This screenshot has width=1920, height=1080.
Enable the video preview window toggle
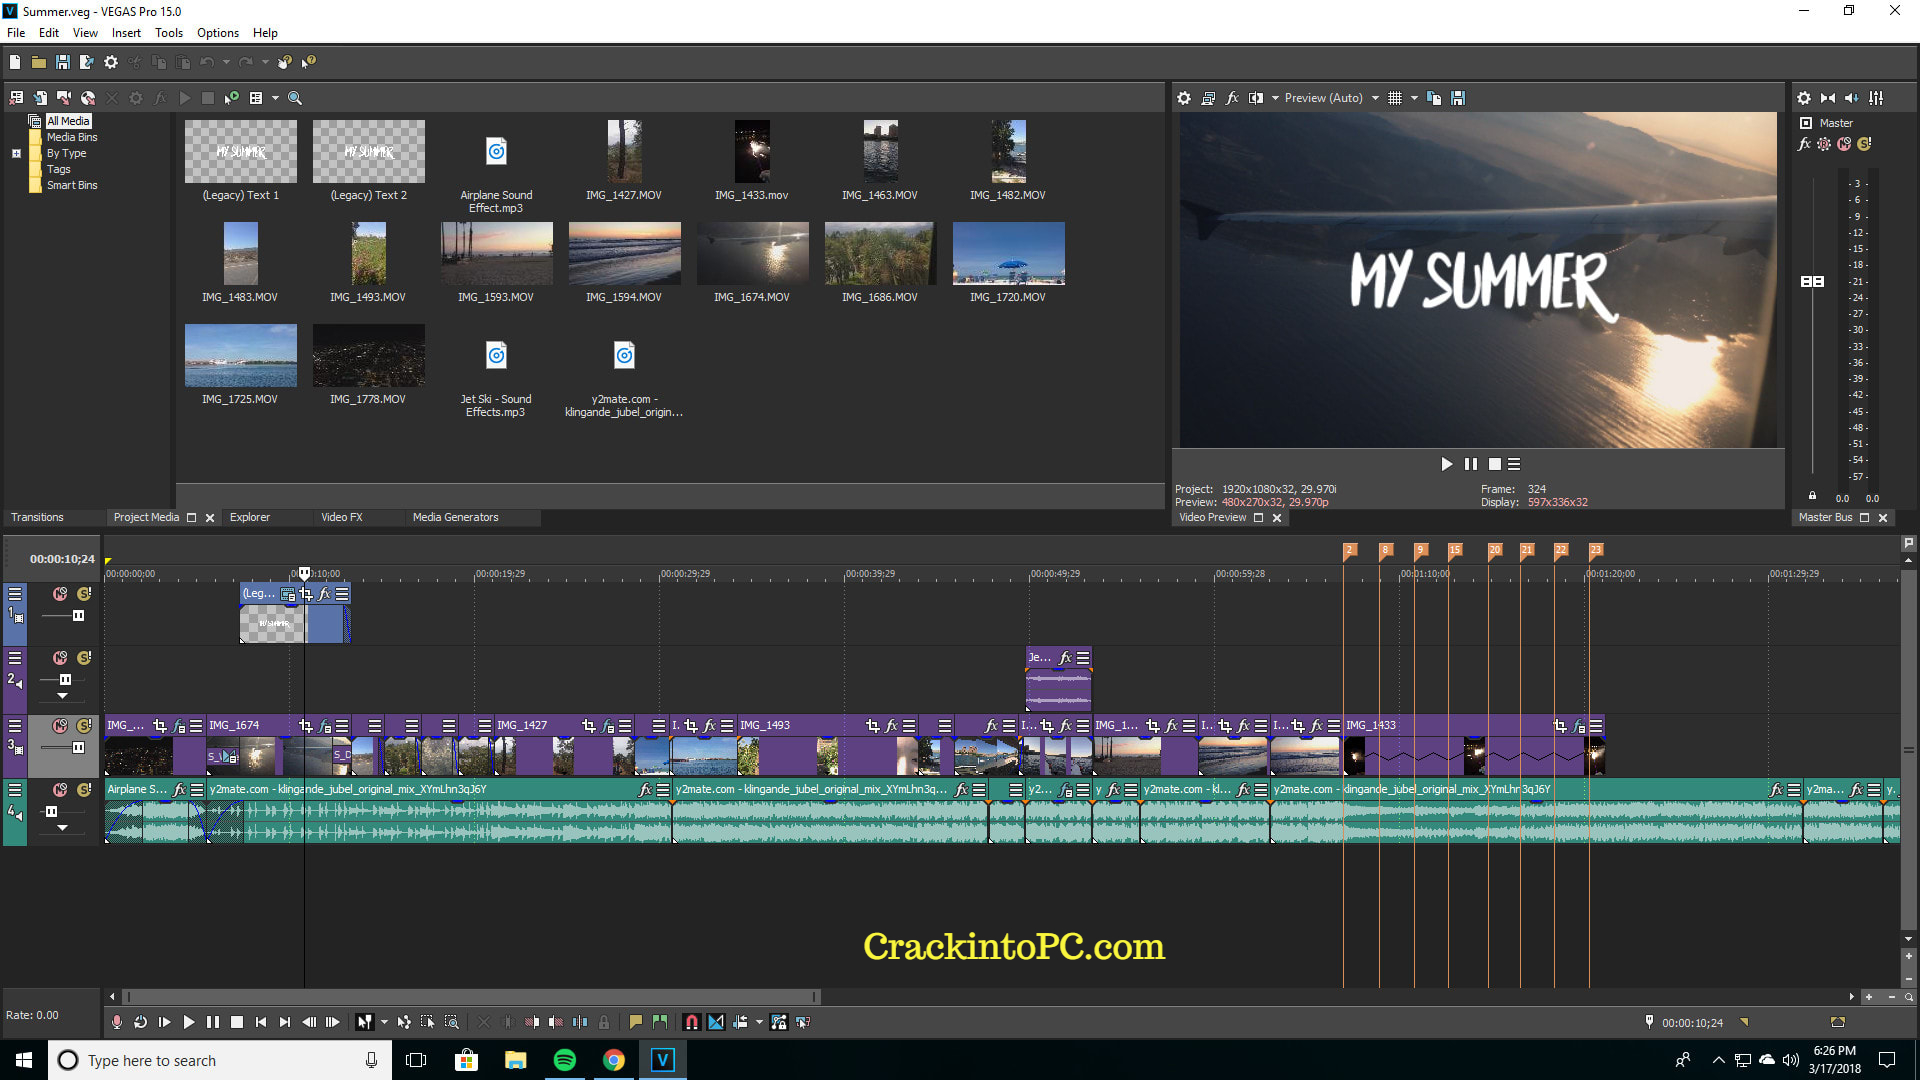click(1258, 516)
